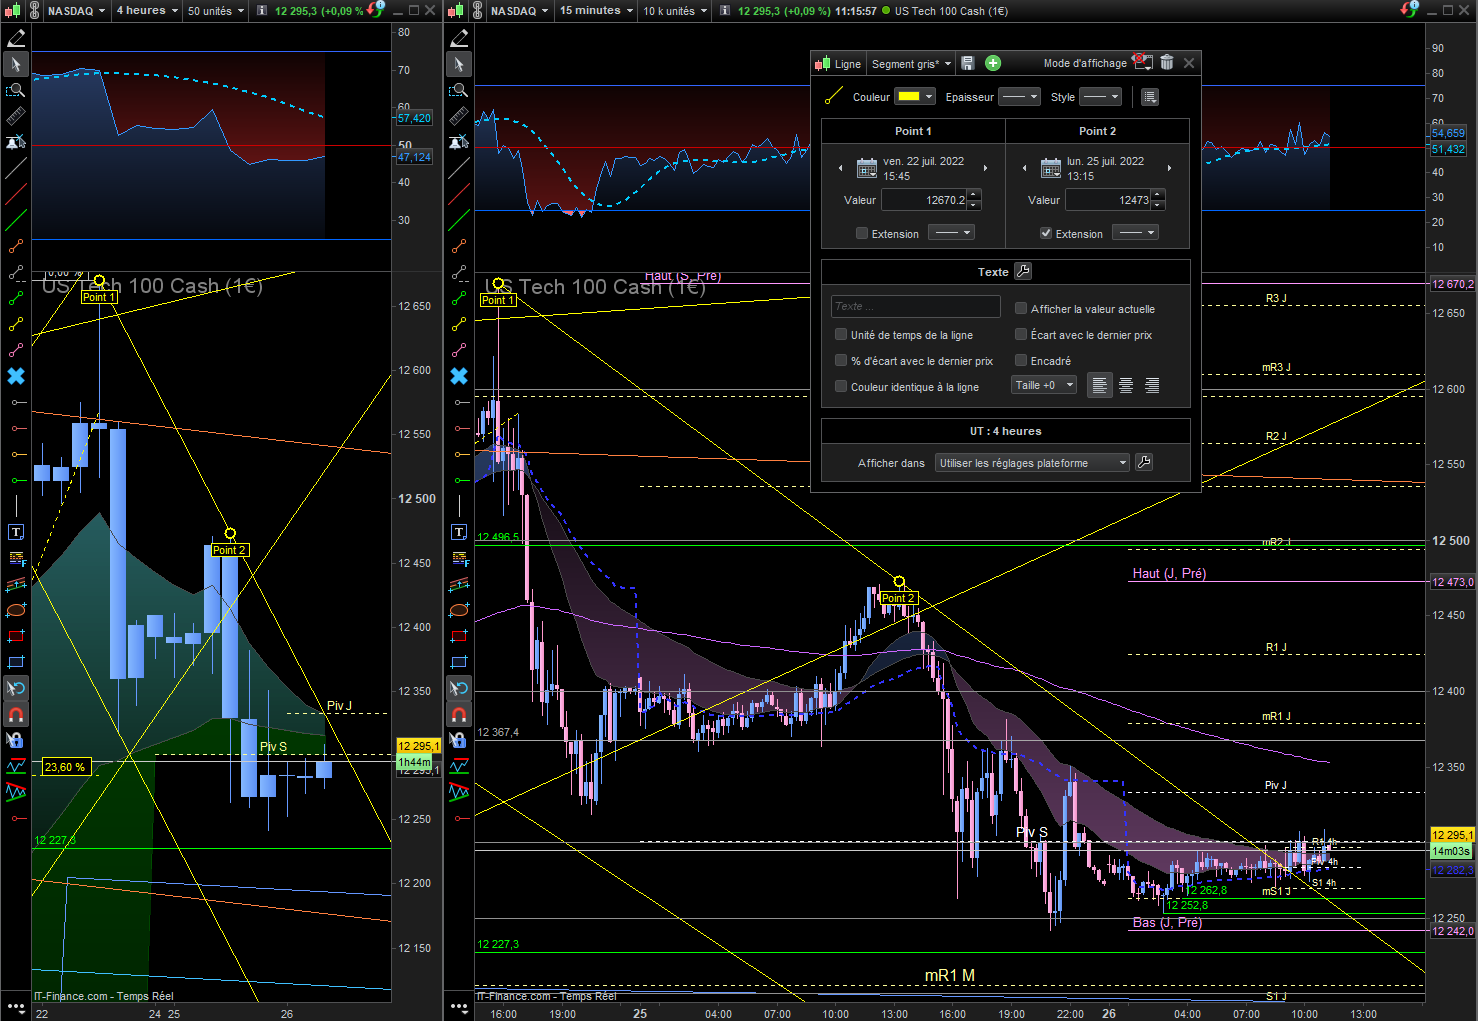Go to previous date for Point 1

point(841,168)
